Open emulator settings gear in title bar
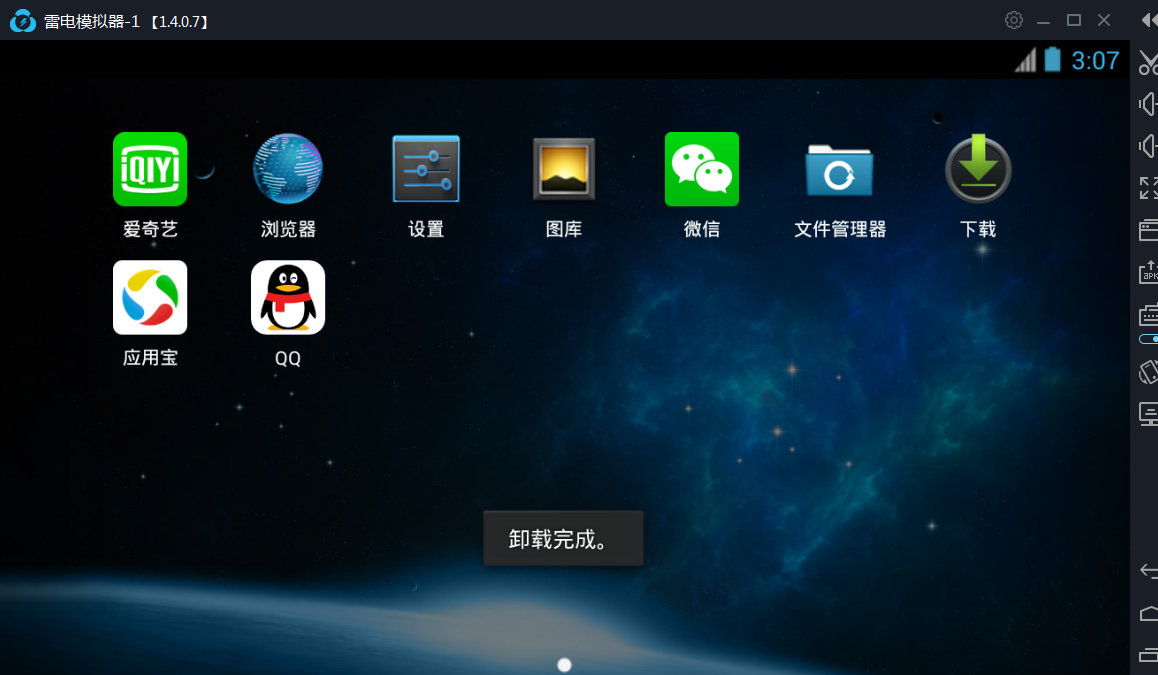Viewport: 1158px width, 675px height. (1014, 20)
